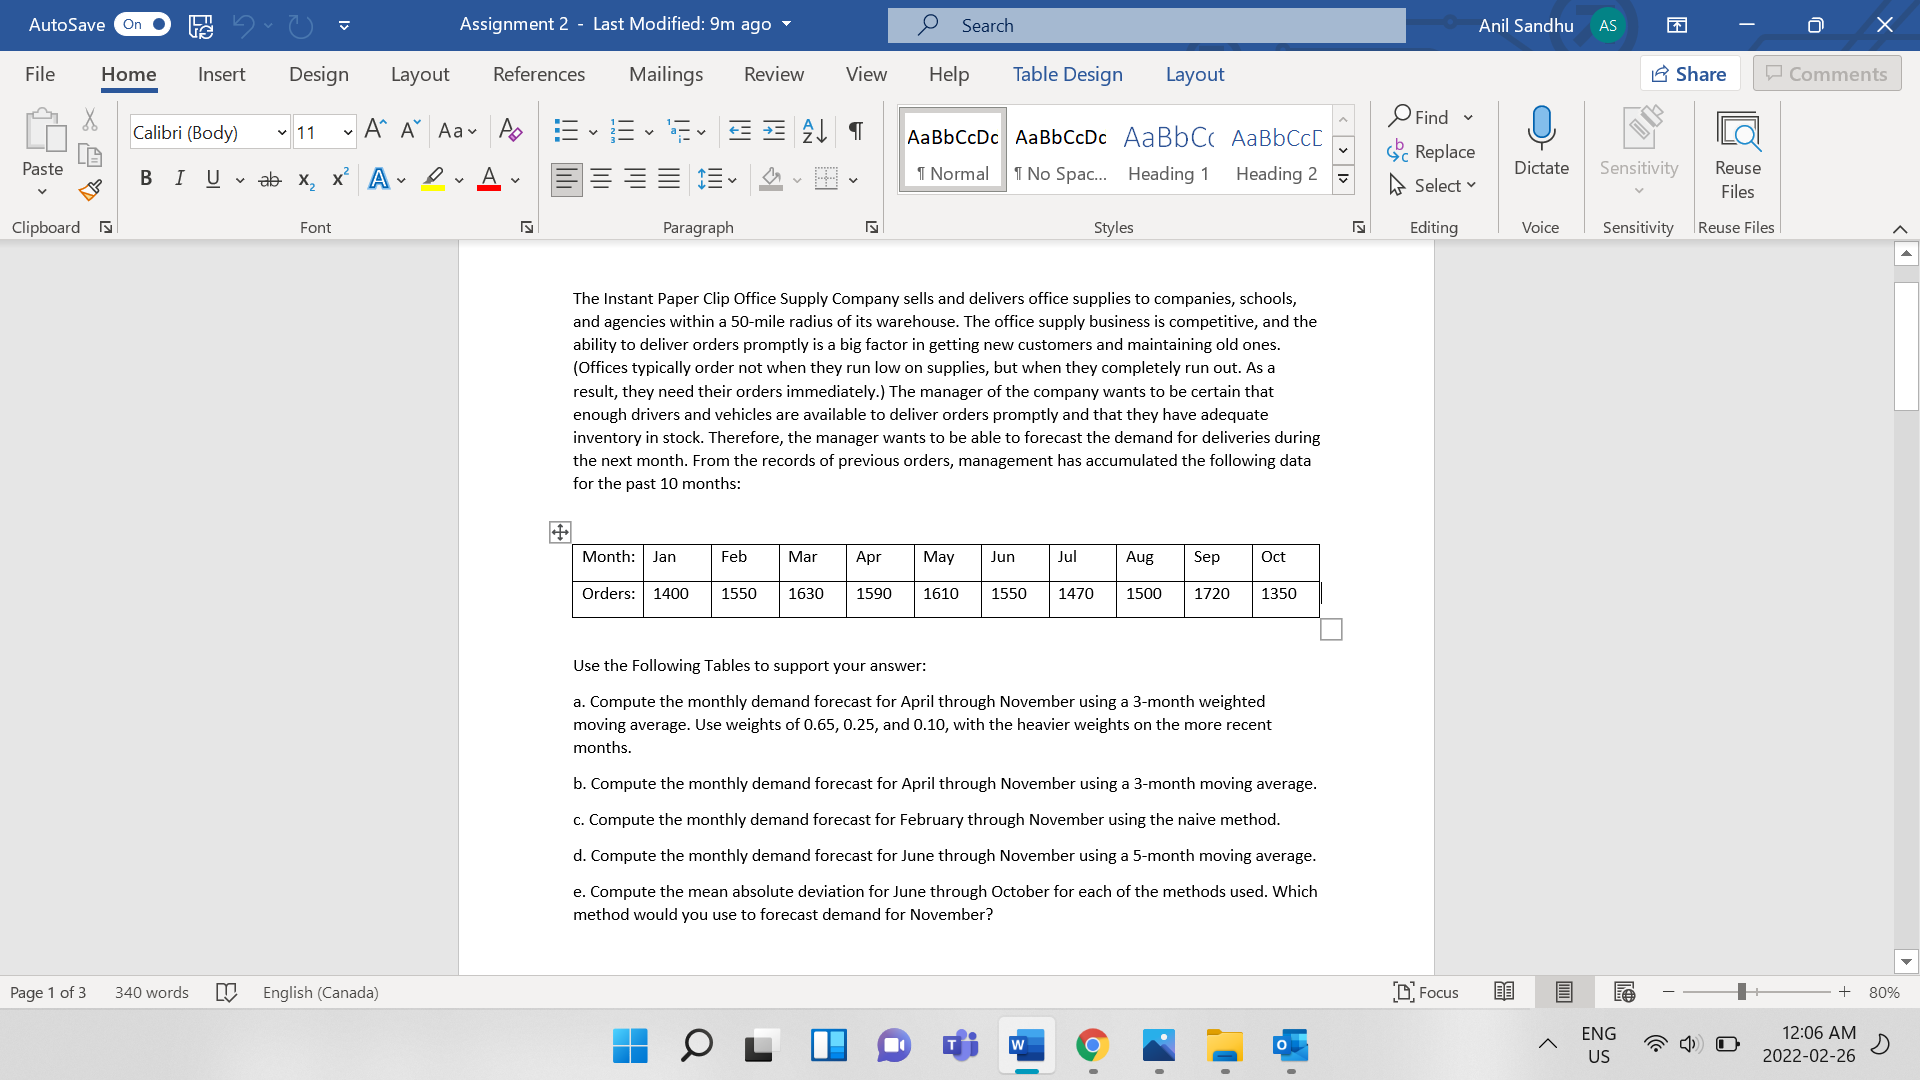The image size is (1920, 1080).
Task: Apply the Heading 1 style
Action: click(x=1167, y=150)
